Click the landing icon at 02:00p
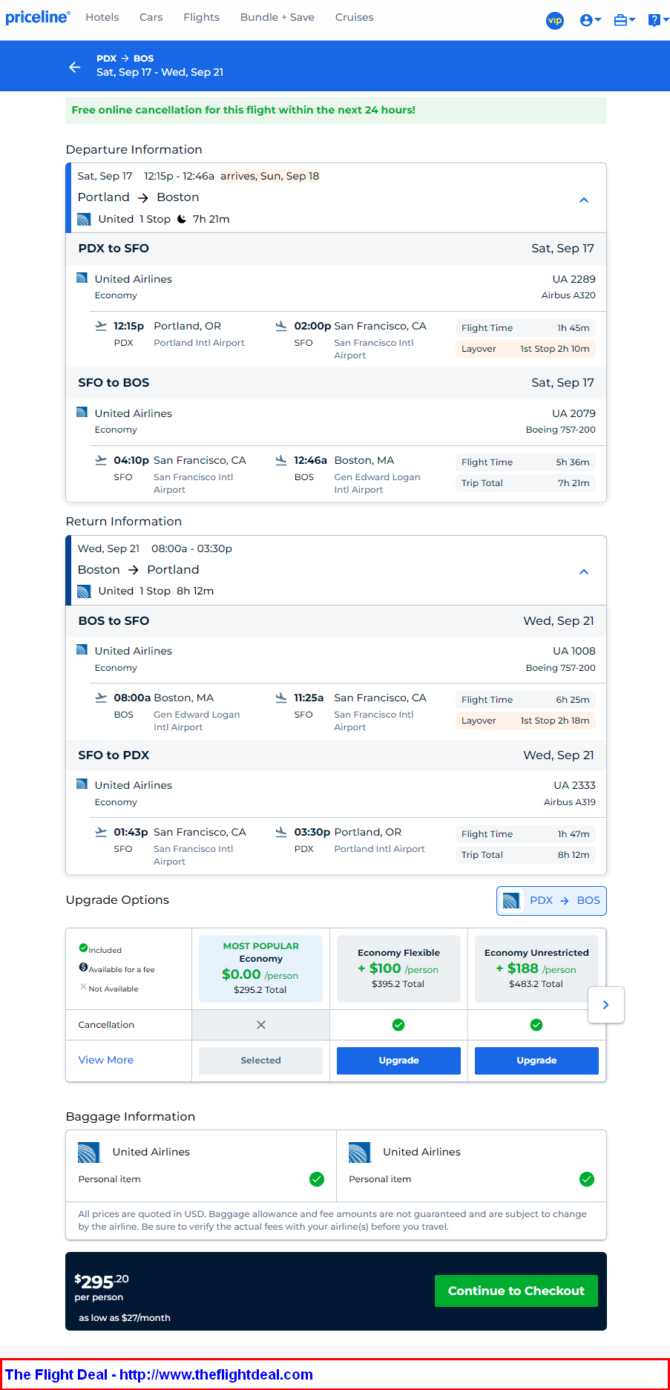 click(x=282, y=326)
